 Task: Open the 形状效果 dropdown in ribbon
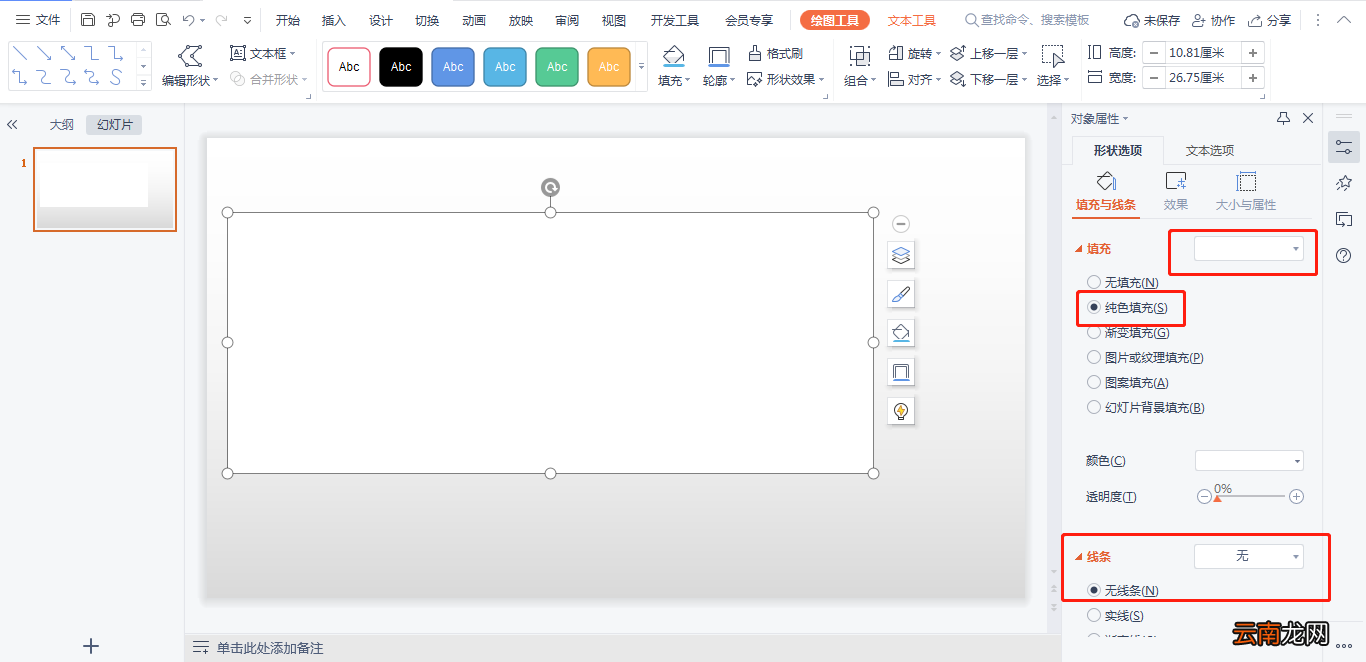tap(786, 80)
